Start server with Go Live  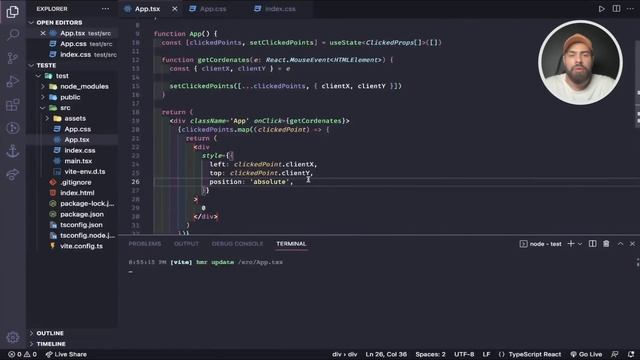(x=586, y=354)
